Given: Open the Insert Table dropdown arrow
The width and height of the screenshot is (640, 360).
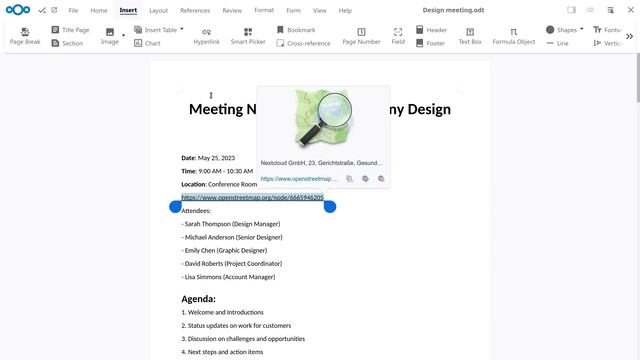Looking at the screenshot, I should pos(182,29).
